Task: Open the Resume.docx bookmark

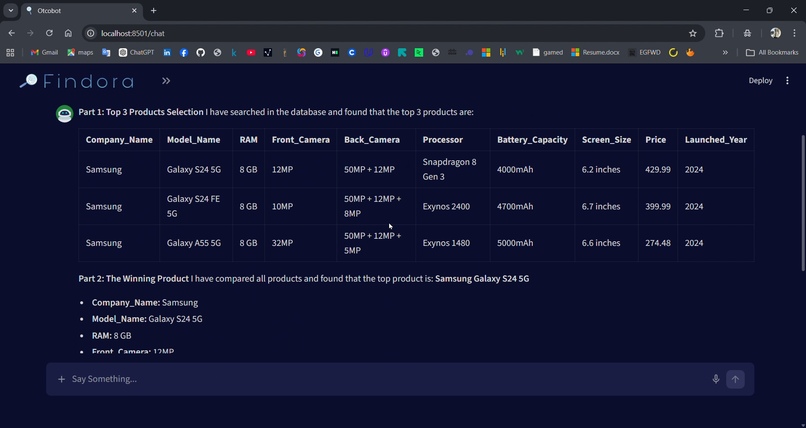Action: tap(595, 52)
